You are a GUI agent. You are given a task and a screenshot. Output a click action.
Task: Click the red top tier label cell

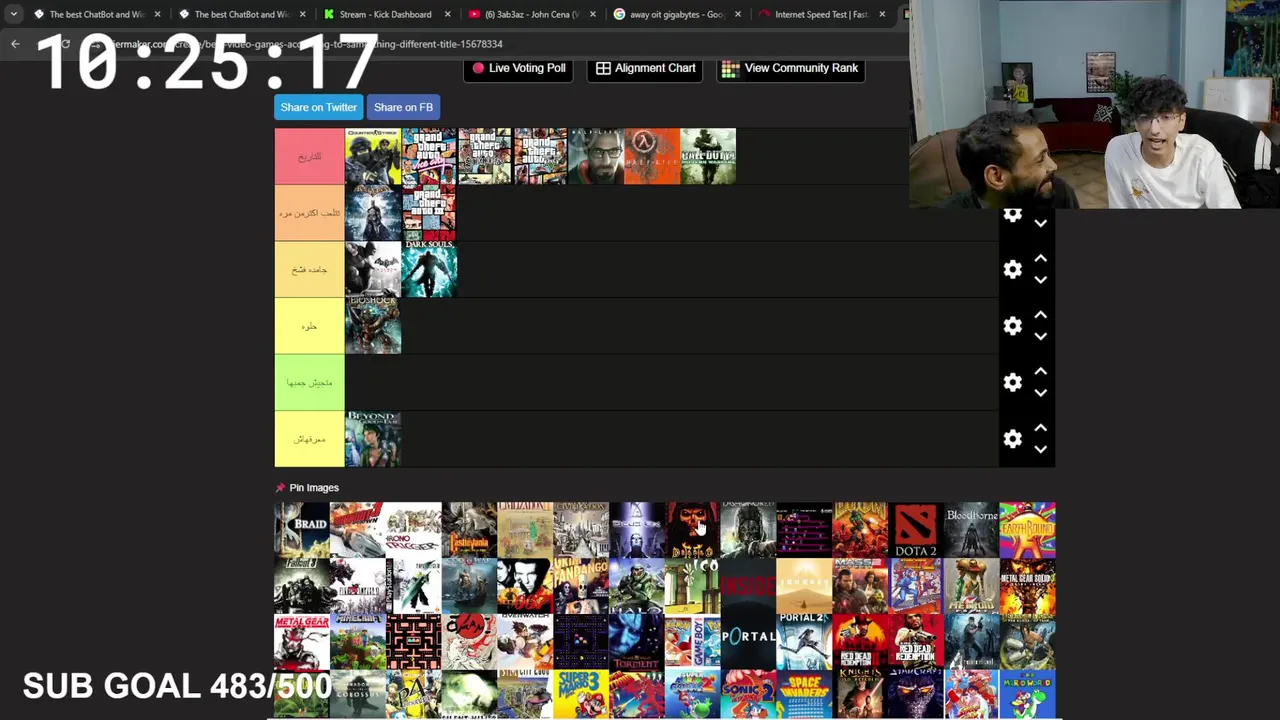point(309,156)
